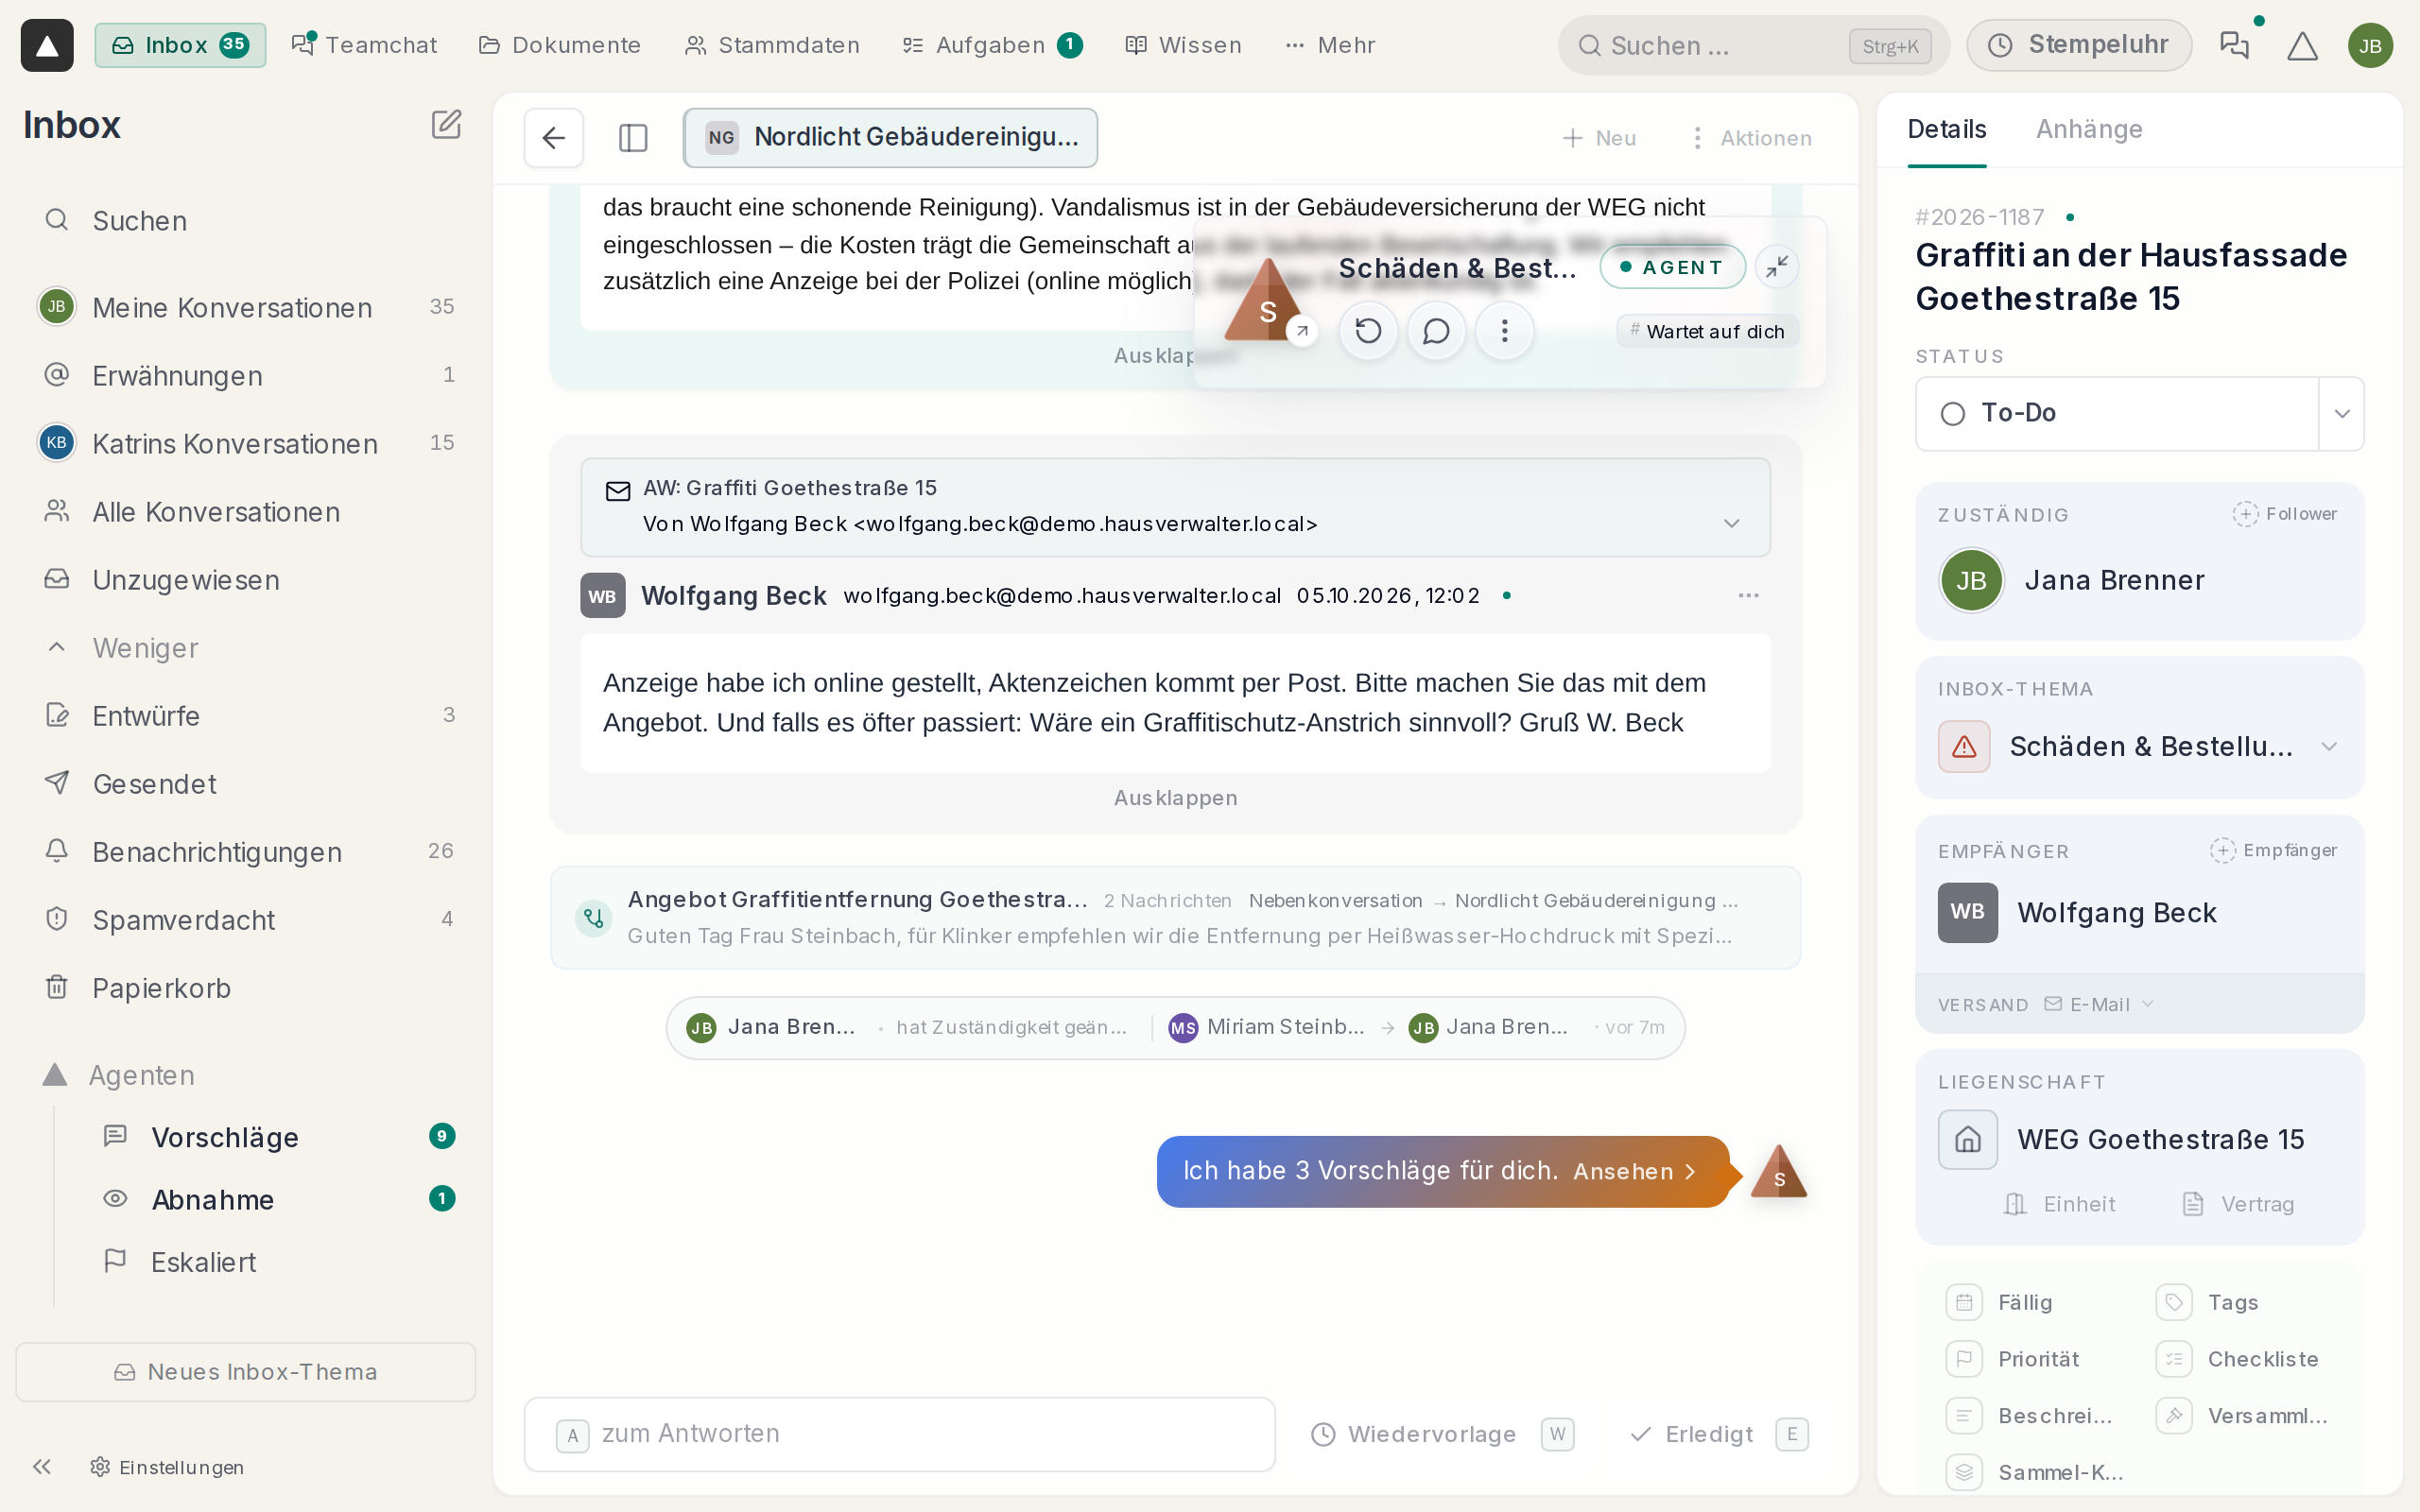Open the agent card chat bubble icon
This screenshot has width=2420, height=1512.
click(x=1436, y=331)
